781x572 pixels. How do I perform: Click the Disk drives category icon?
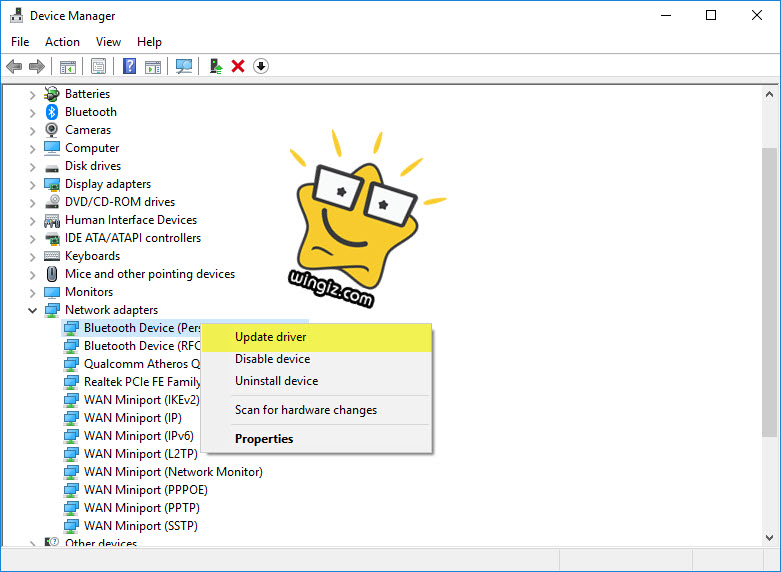(x=52, y=168)
